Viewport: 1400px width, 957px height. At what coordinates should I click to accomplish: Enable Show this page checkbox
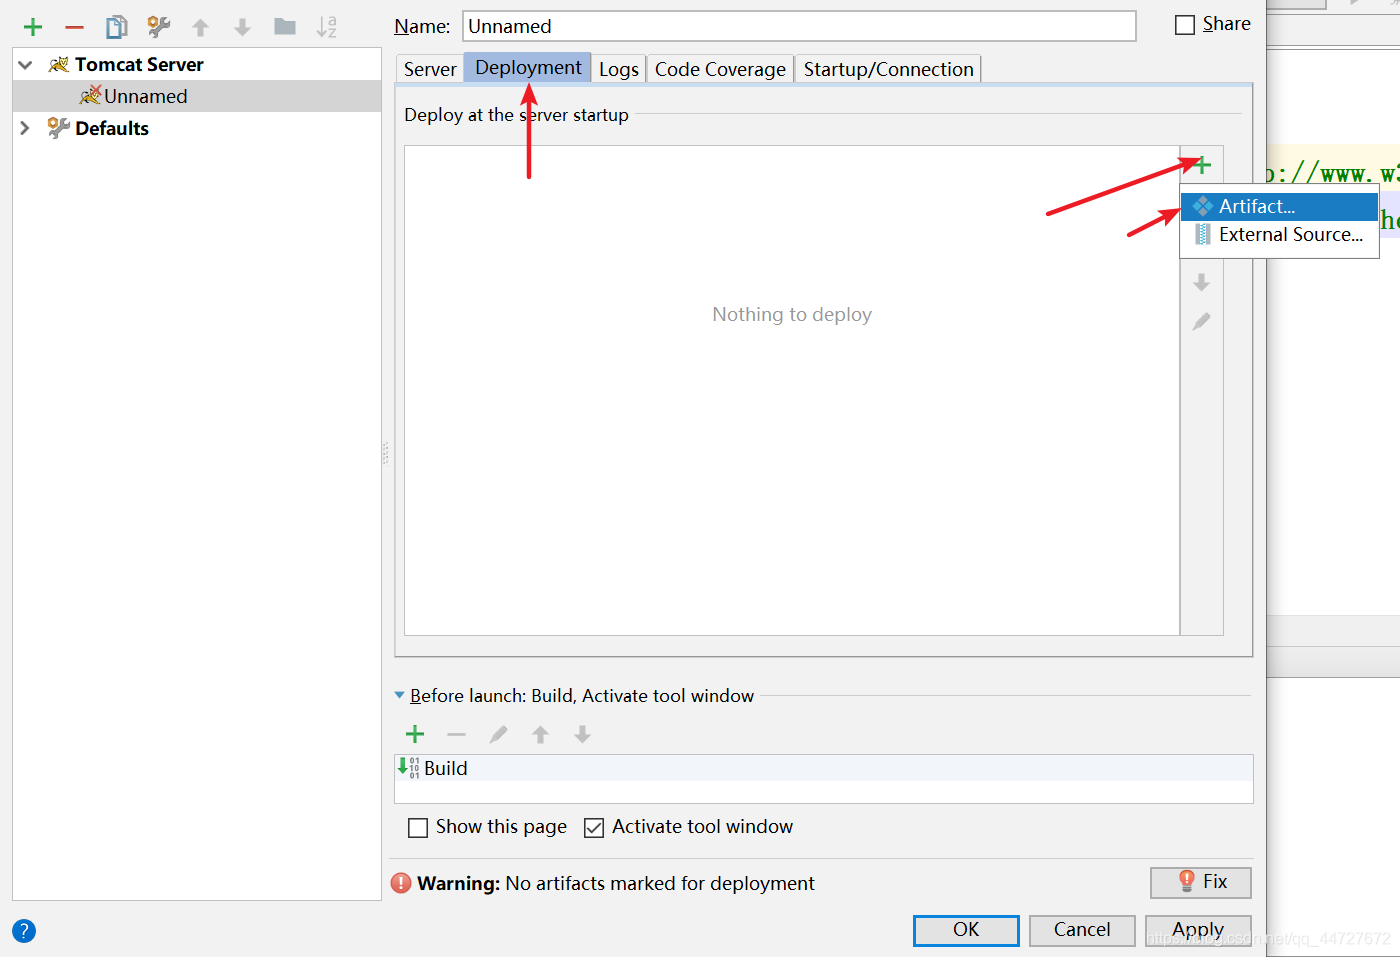point(418,828)
